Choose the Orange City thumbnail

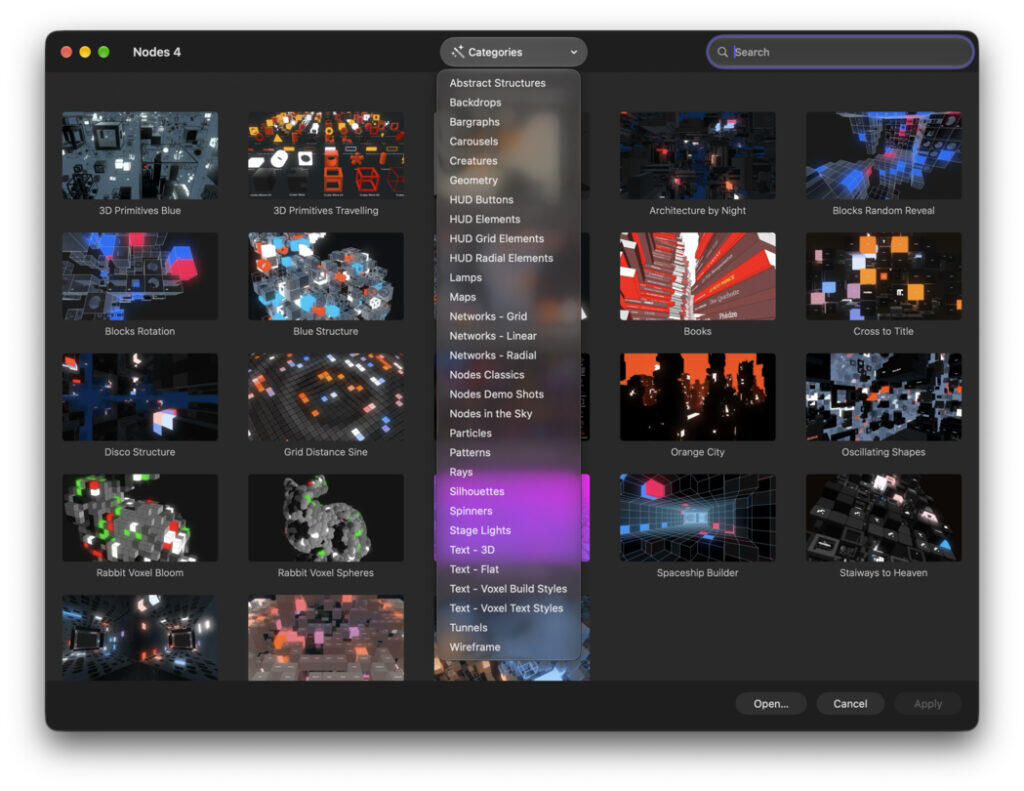(x=697, y=397)
